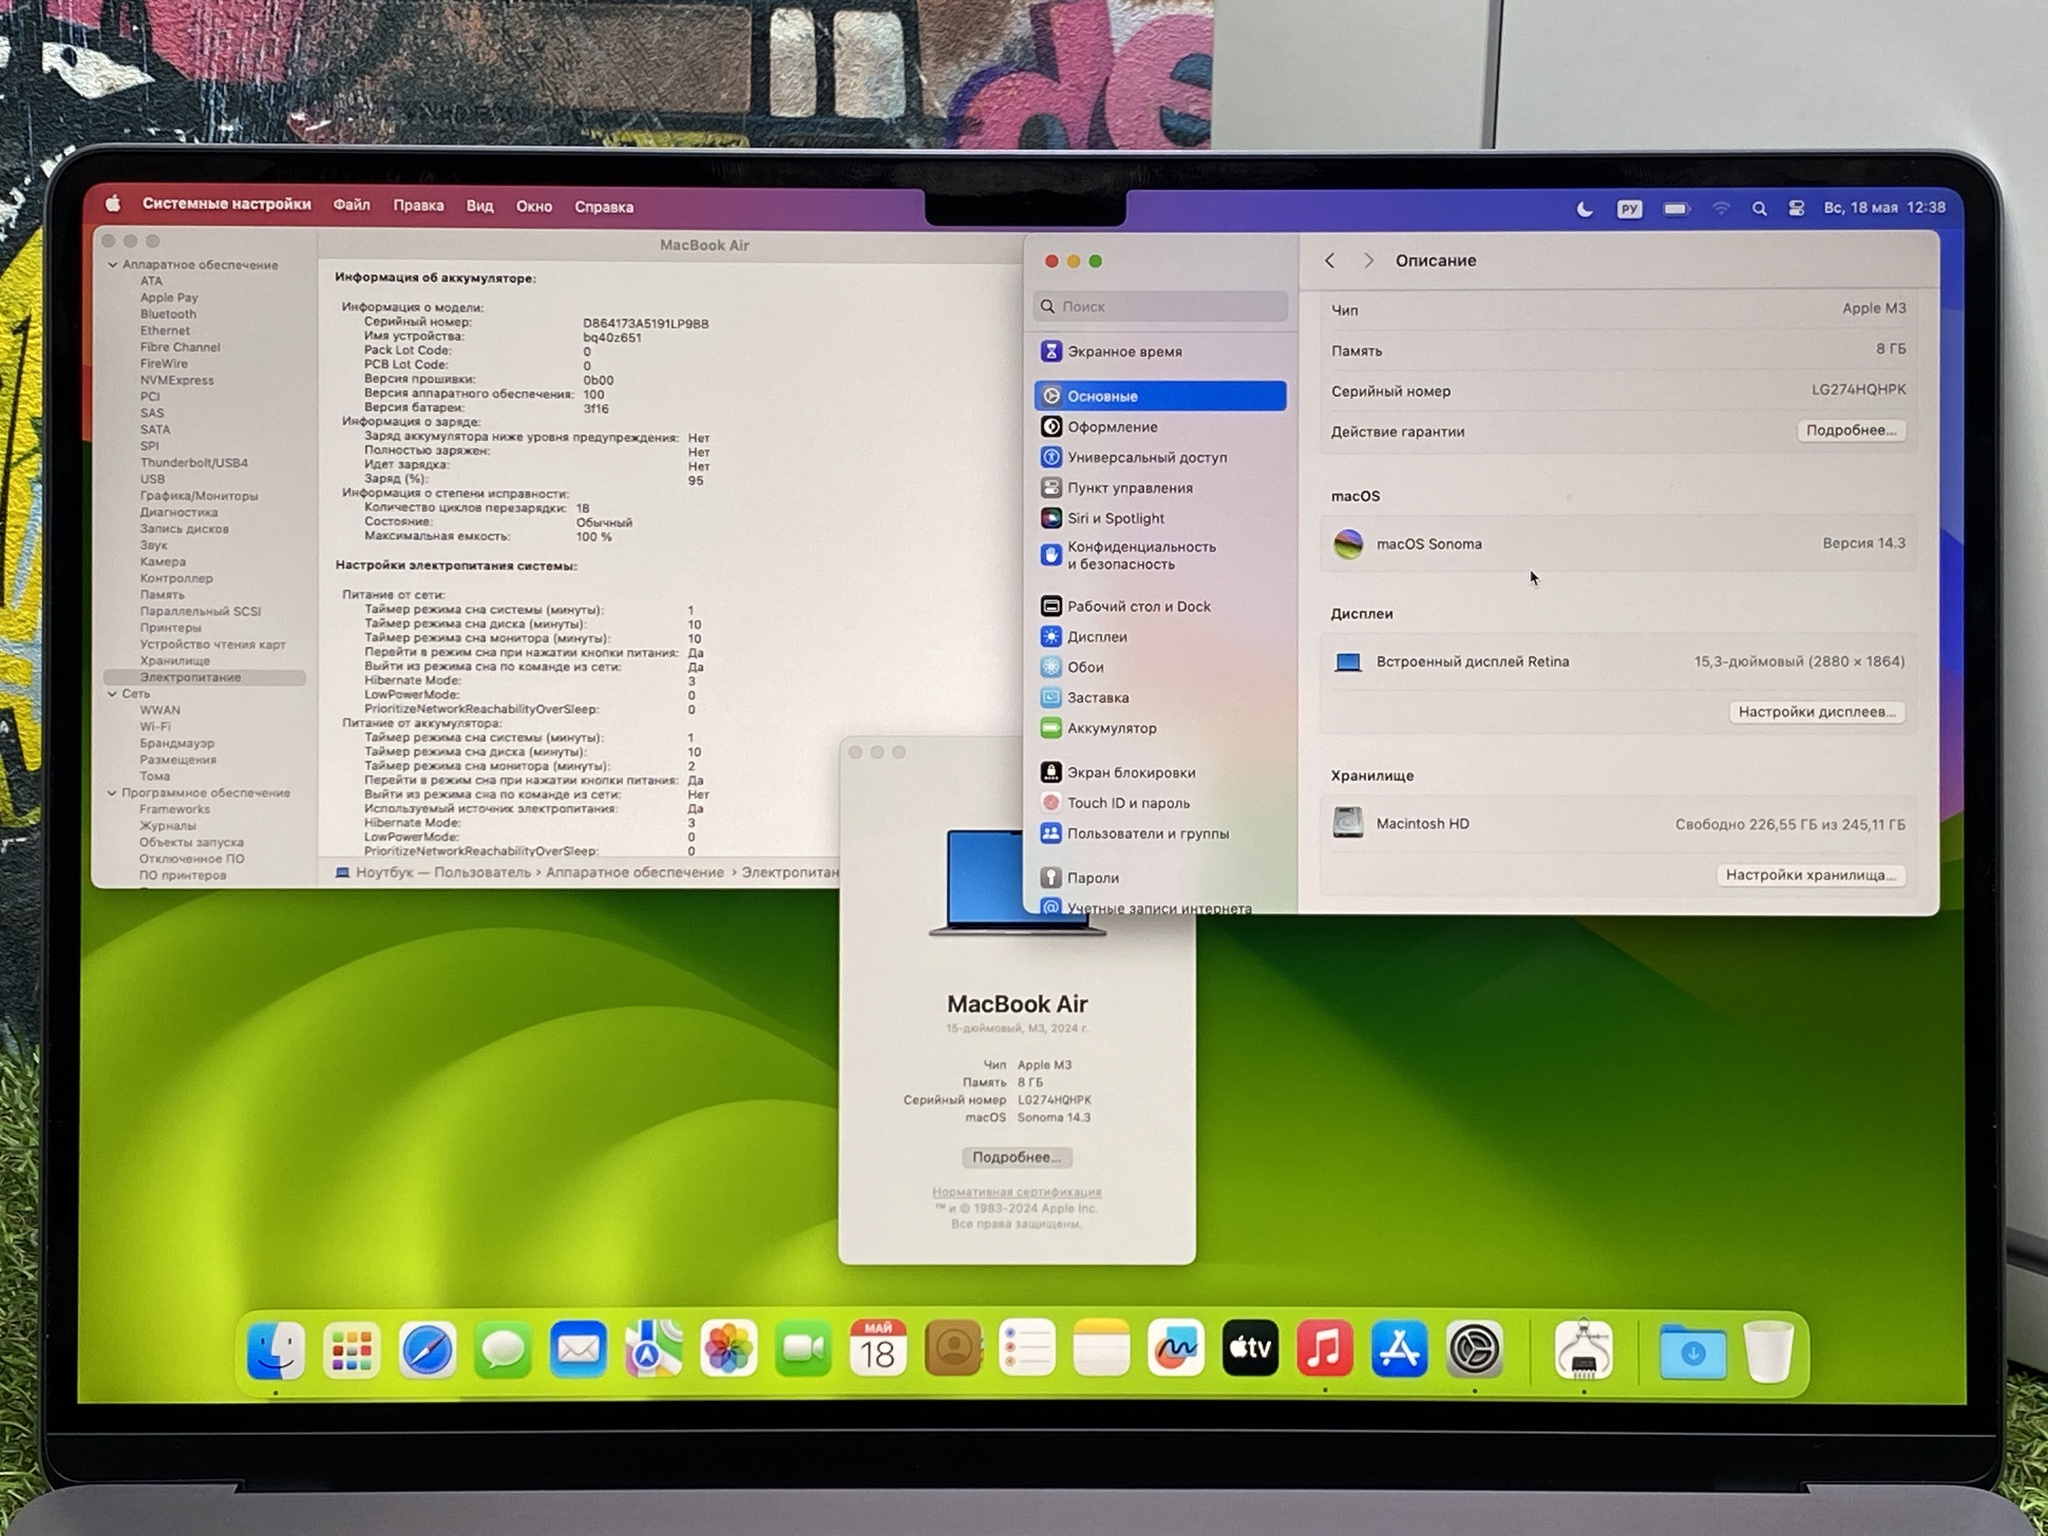Select Аккумулятор in settings sidebar
Viewport: 2048px width, 1536px height.
(x=1111, y=728)
